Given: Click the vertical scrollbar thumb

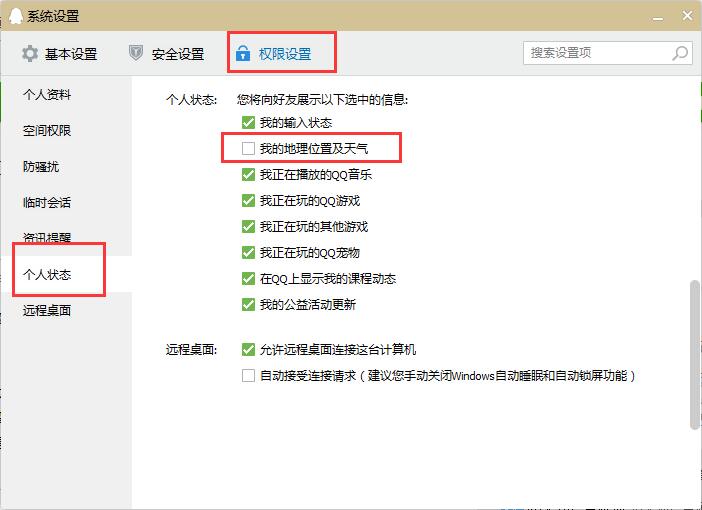Looking at the screenshot, I should [x=695, y=355].
